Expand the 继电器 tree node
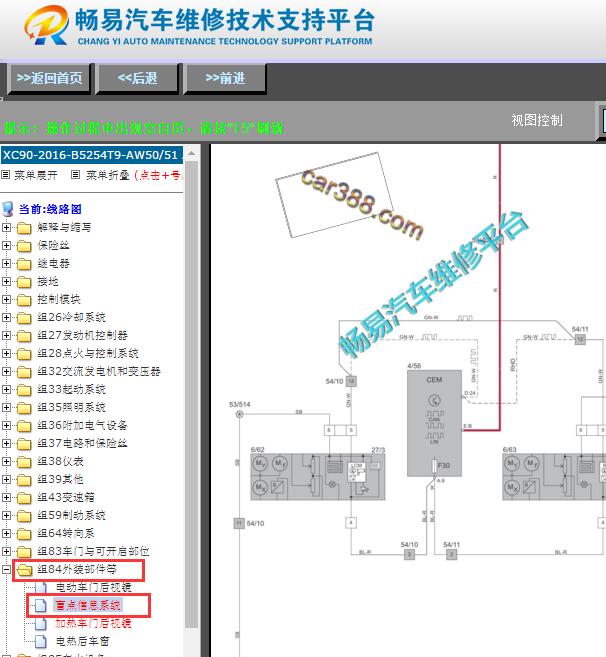The width and height of the screenshot is (606, 657). point(6,264)
